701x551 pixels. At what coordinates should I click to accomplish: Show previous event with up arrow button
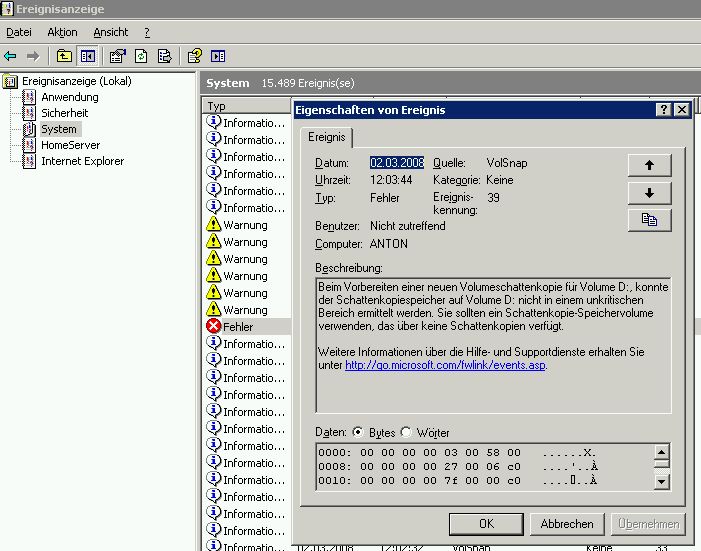pyautogui.click(x=649, y=165)
